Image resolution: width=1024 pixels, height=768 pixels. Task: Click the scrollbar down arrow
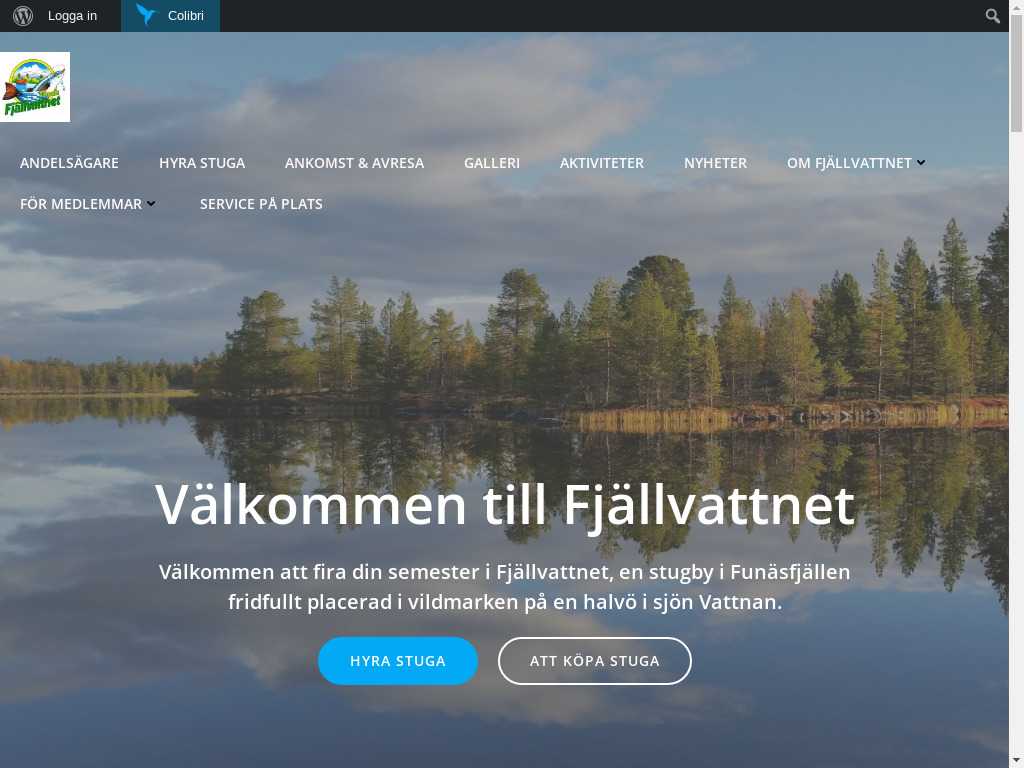(x=1016, y=761)
